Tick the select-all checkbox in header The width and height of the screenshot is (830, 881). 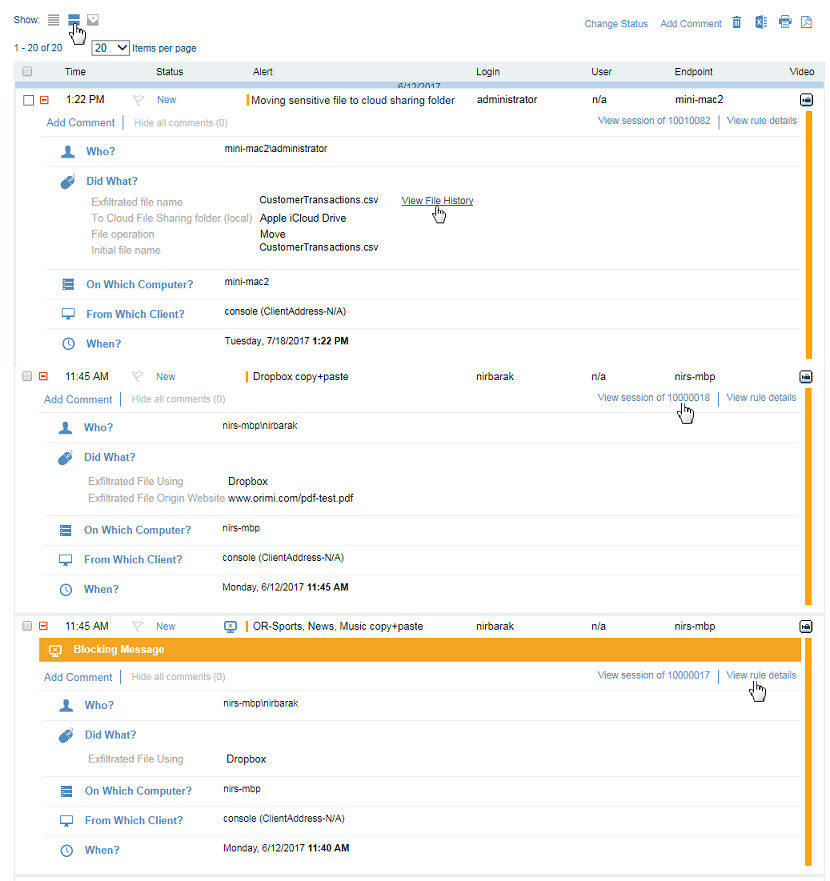click(x=28, y=72)
